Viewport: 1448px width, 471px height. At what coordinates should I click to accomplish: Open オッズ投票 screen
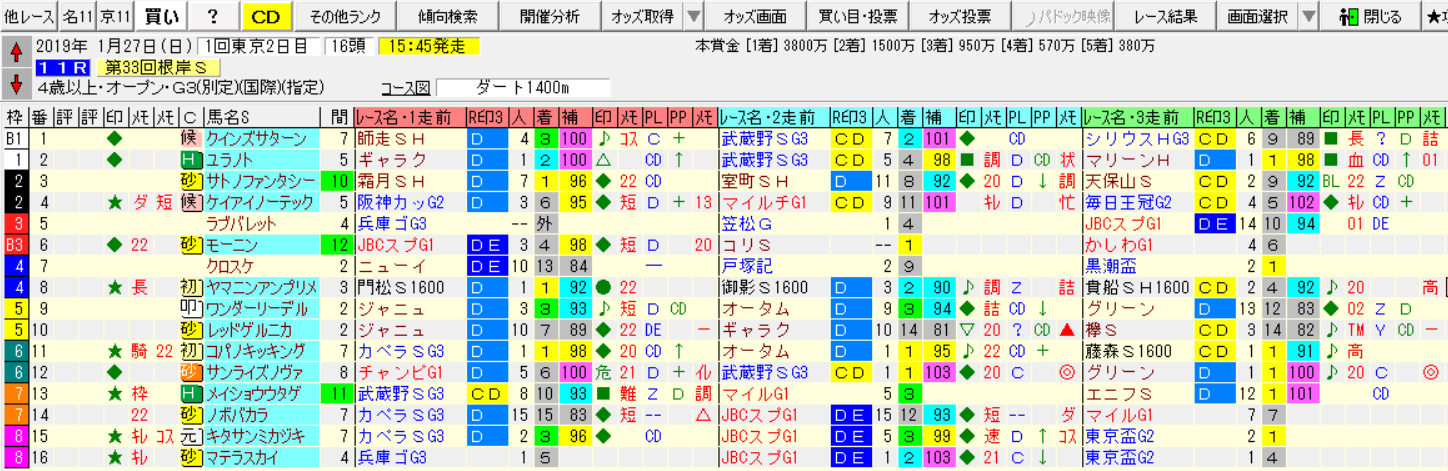coord(959,16)
